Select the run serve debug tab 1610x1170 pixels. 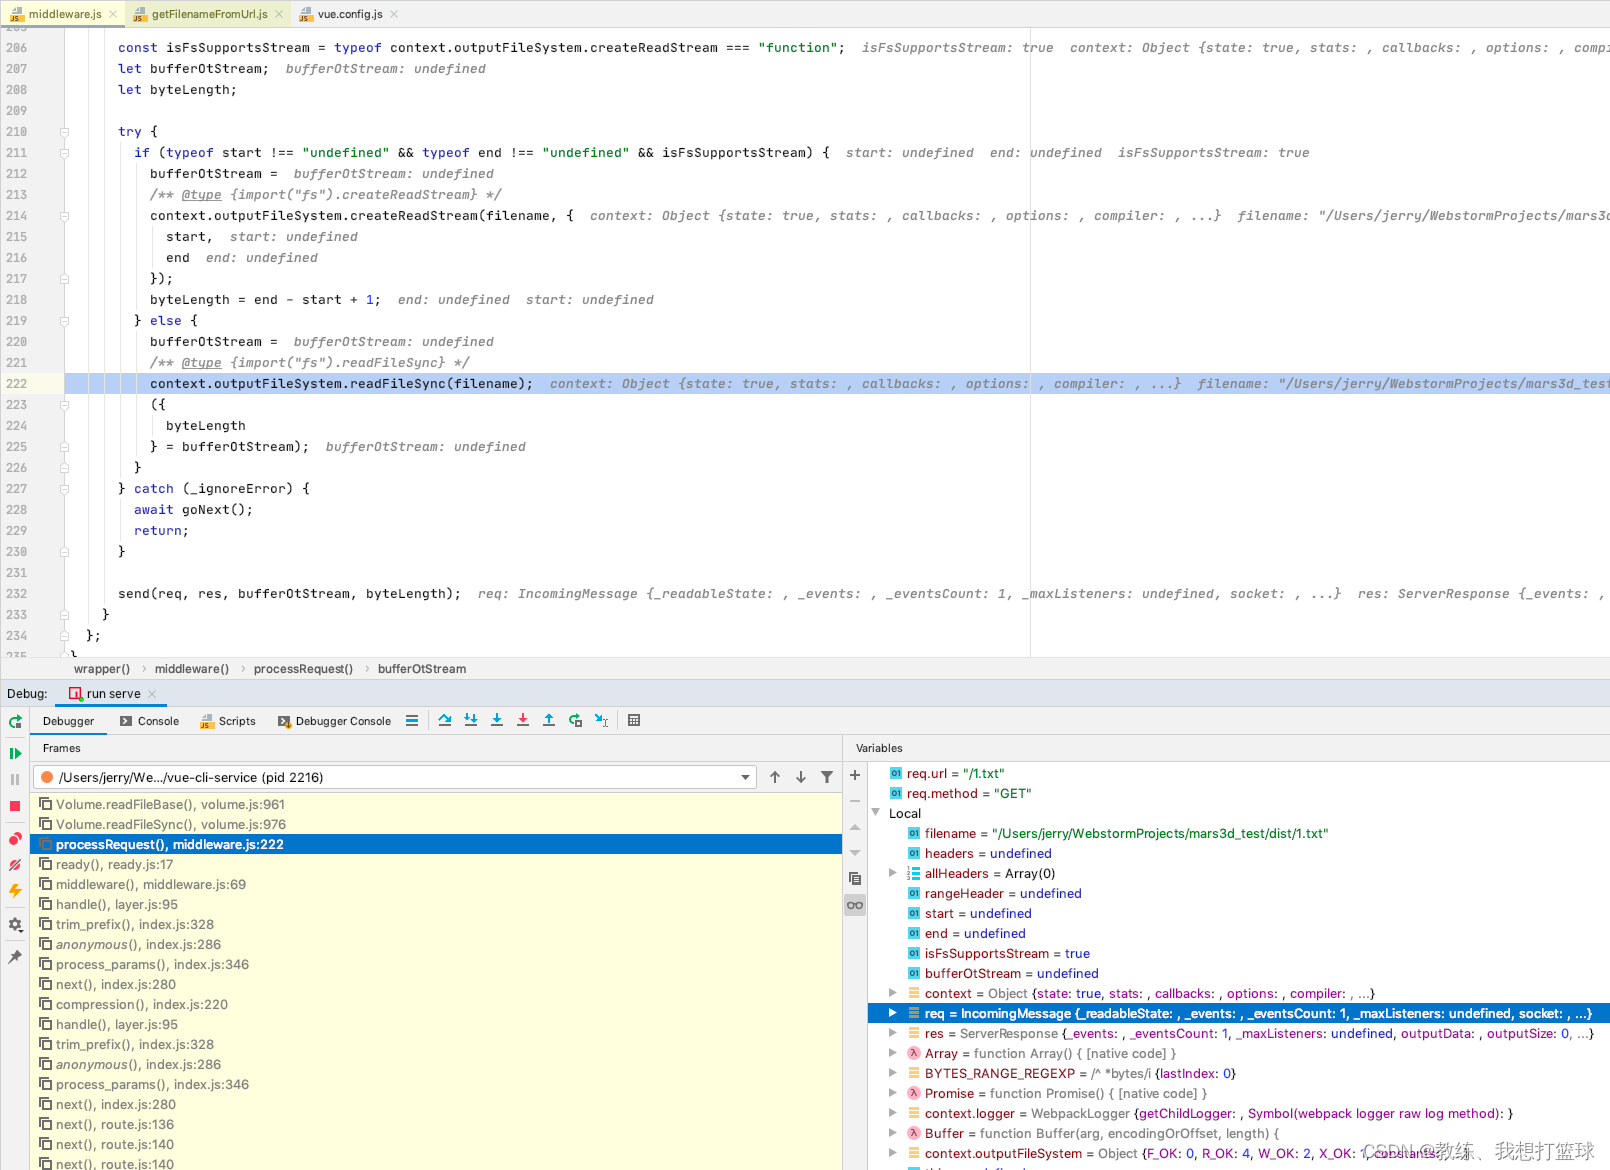click(113, 694)
